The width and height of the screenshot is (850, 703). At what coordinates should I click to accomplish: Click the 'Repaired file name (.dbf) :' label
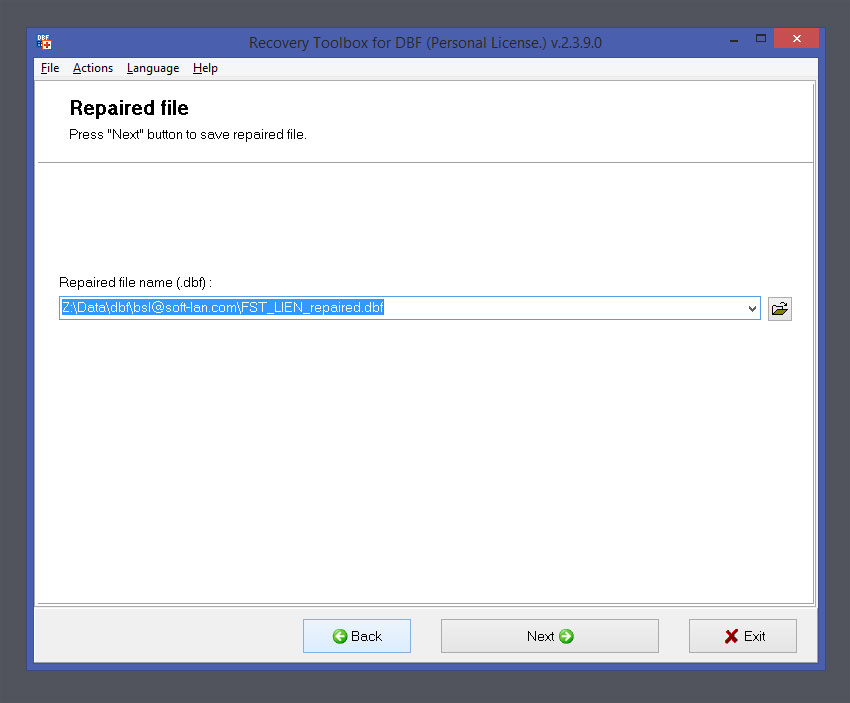pos(135,282)
